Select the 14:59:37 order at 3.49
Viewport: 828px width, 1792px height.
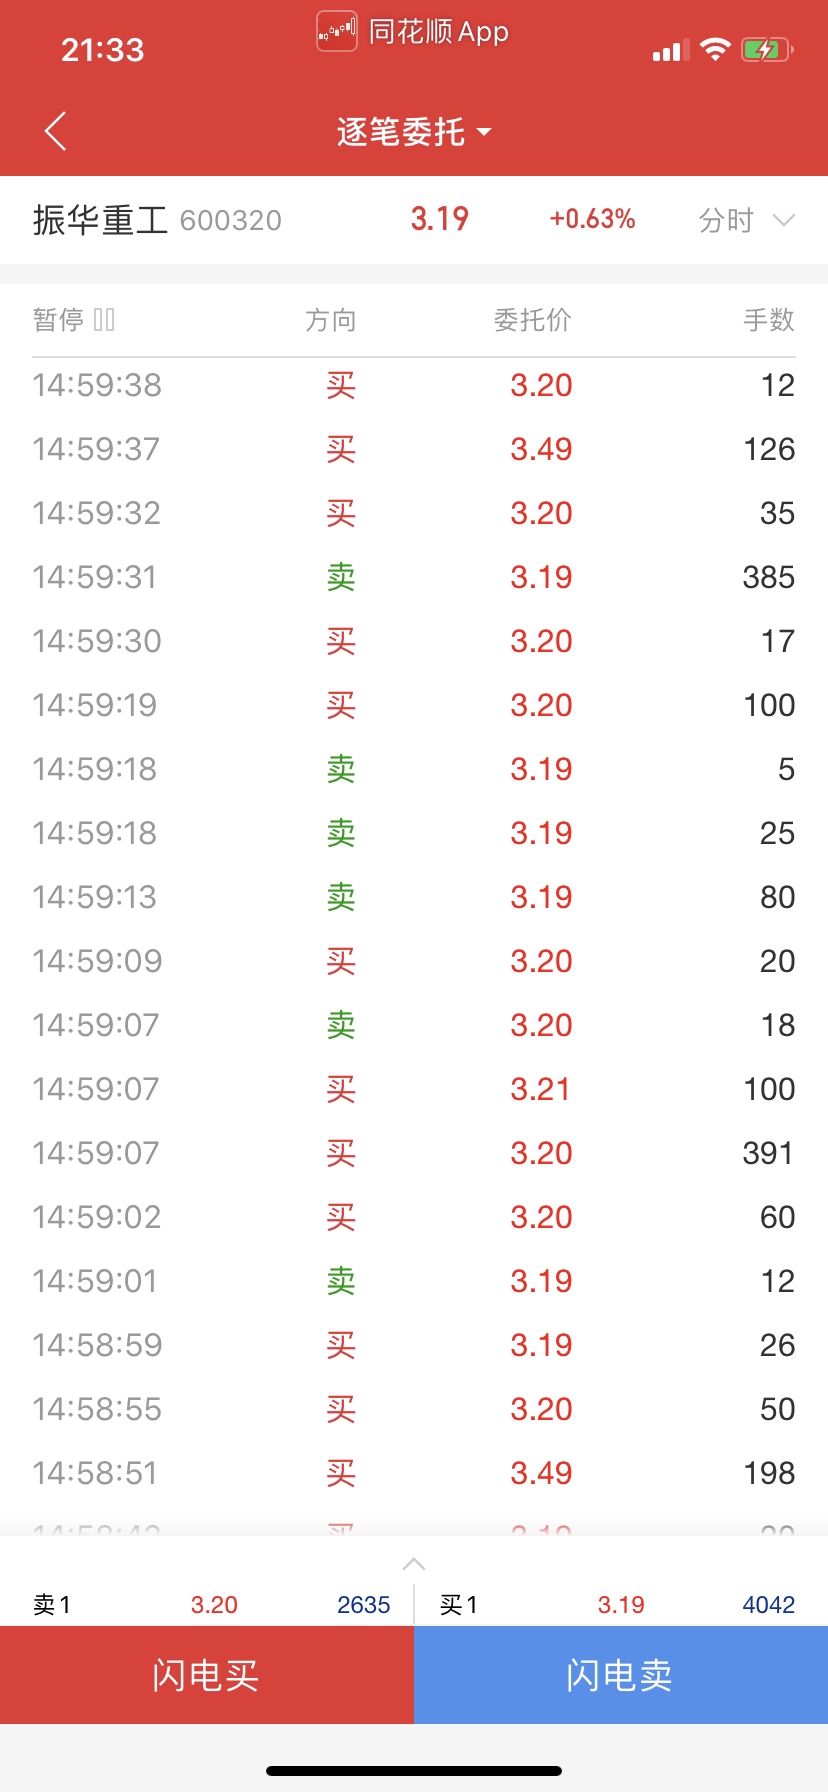(x=414, y=449)
